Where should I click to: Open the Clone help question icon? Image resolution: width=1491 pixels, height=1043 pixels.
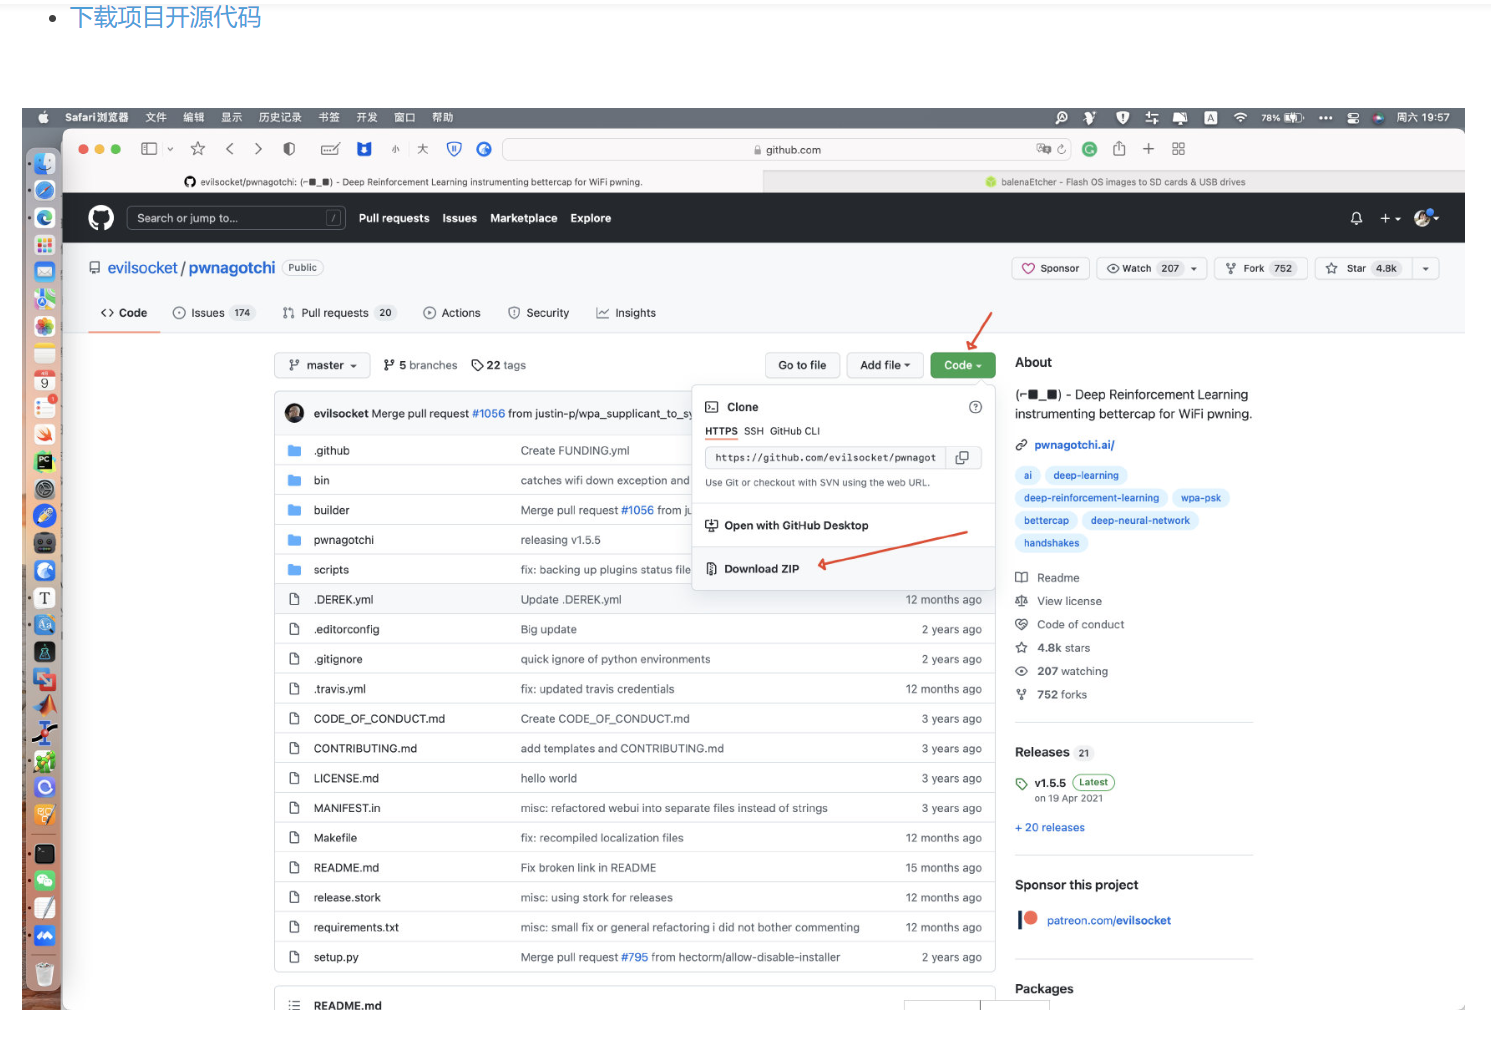[975, 407]
